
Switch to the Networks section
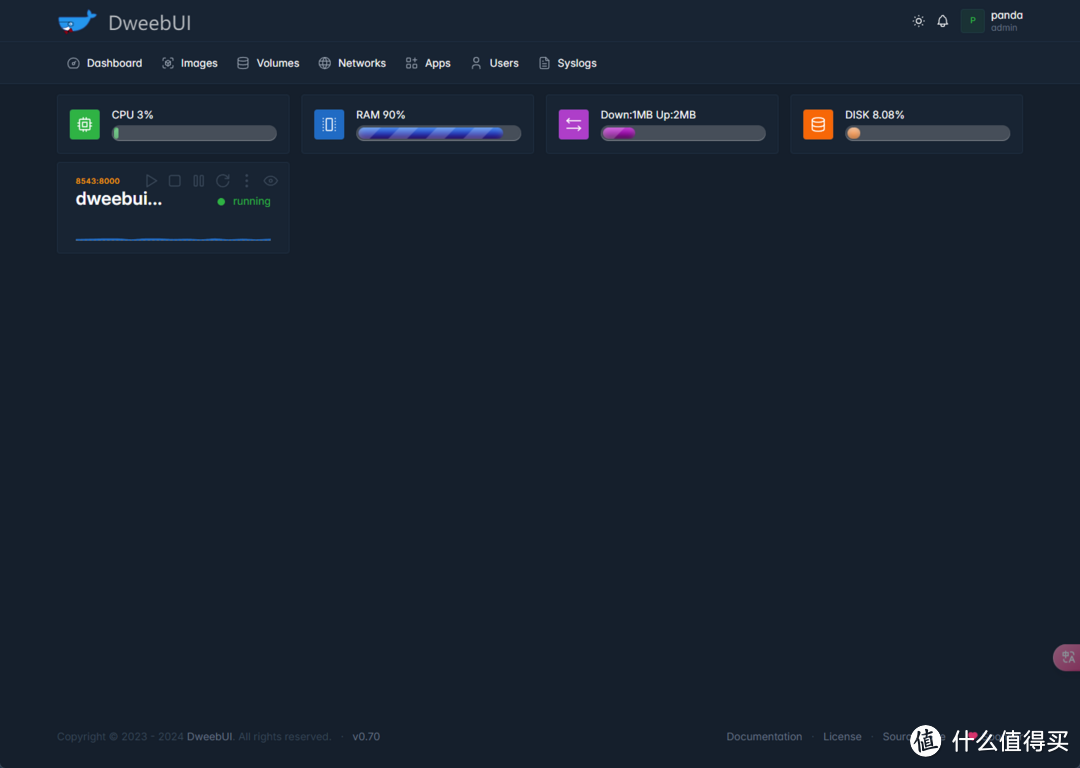pyautogui.click(x=352, y=63)
